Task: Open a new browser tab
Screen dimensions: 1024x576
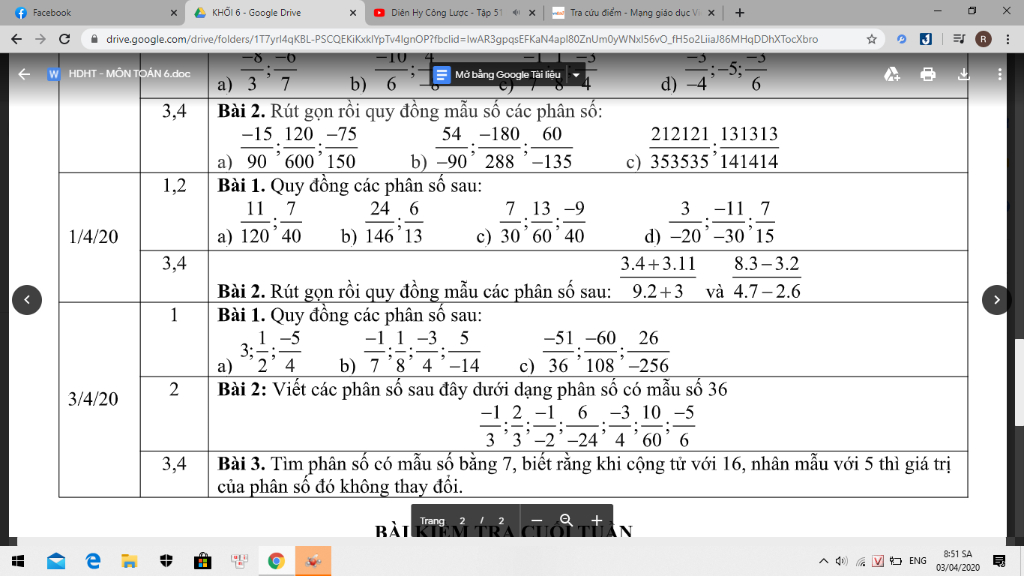Action: pos(739,12)
